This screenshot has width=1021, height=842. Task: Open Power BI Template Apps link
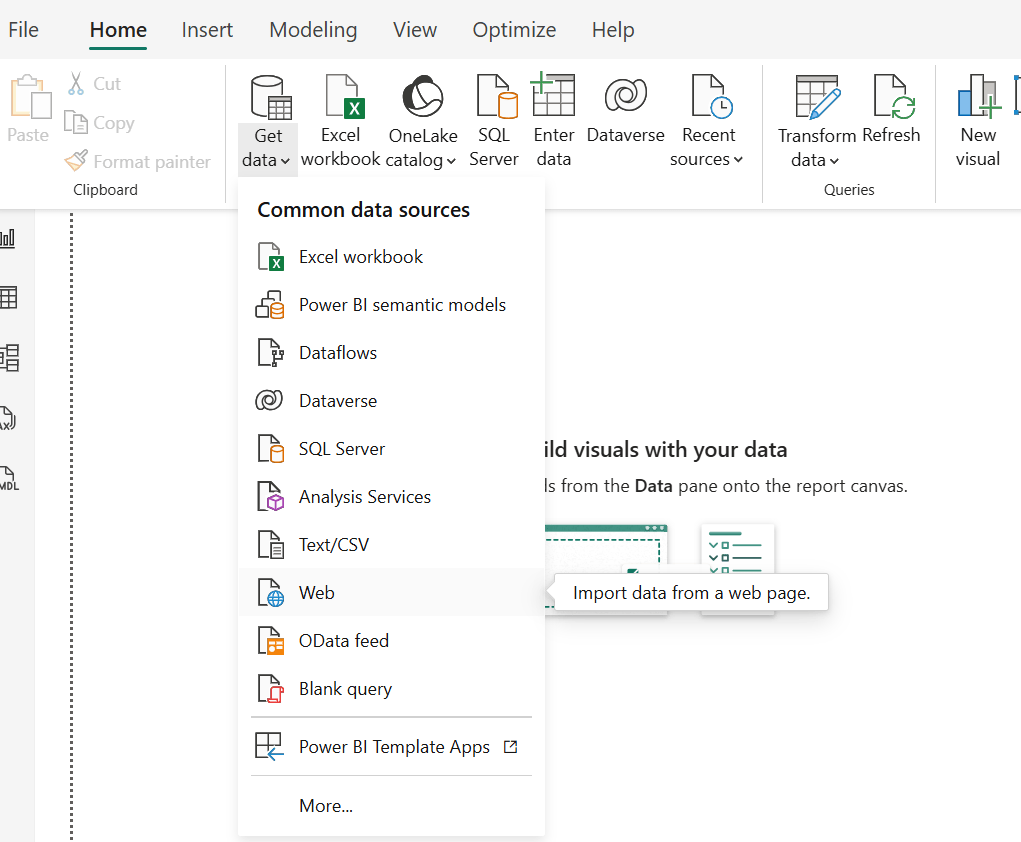[x=391, y=747]
